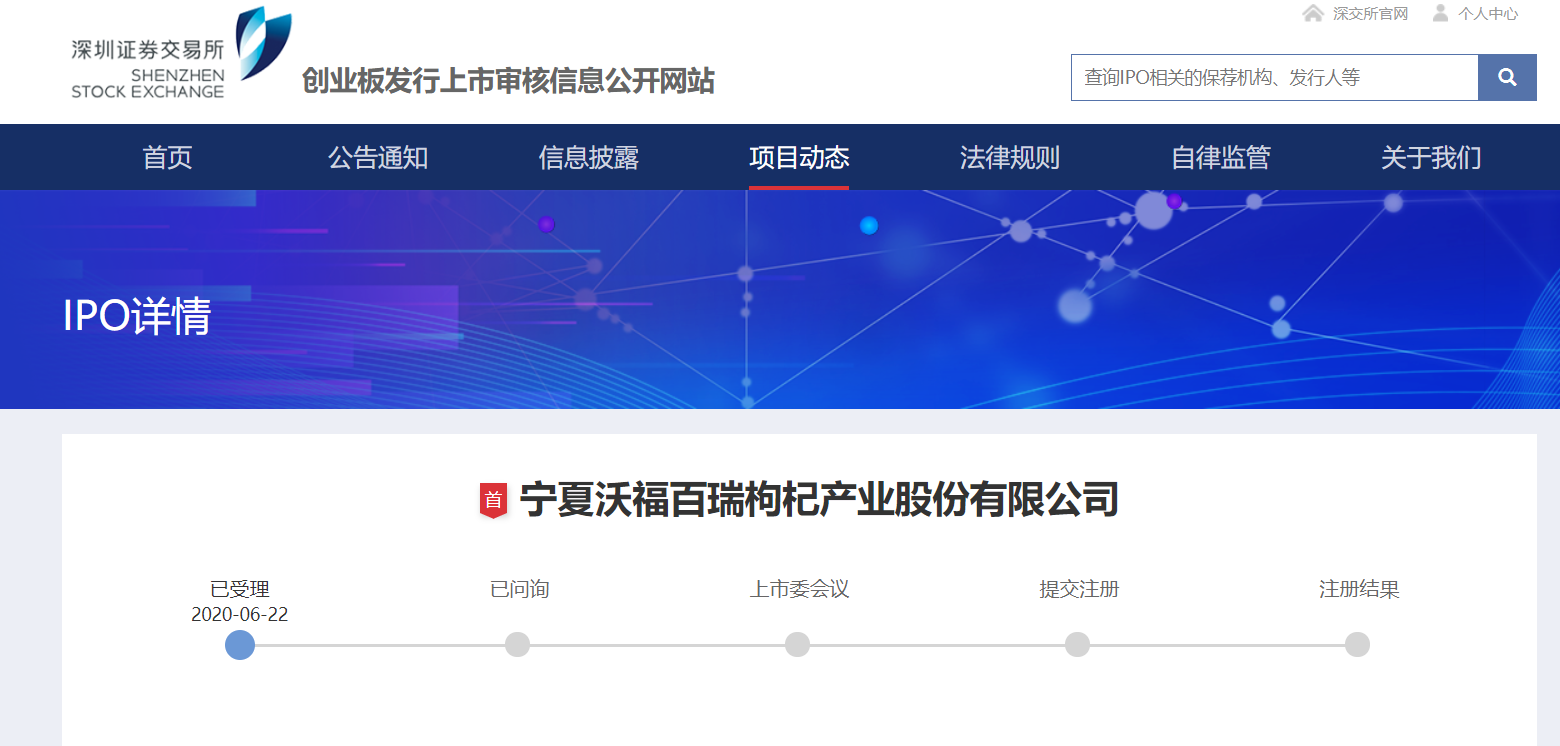Click the grey 上市委会议 progress node
This screenshot has width=1560, height=746.
(x=797, y=645)
